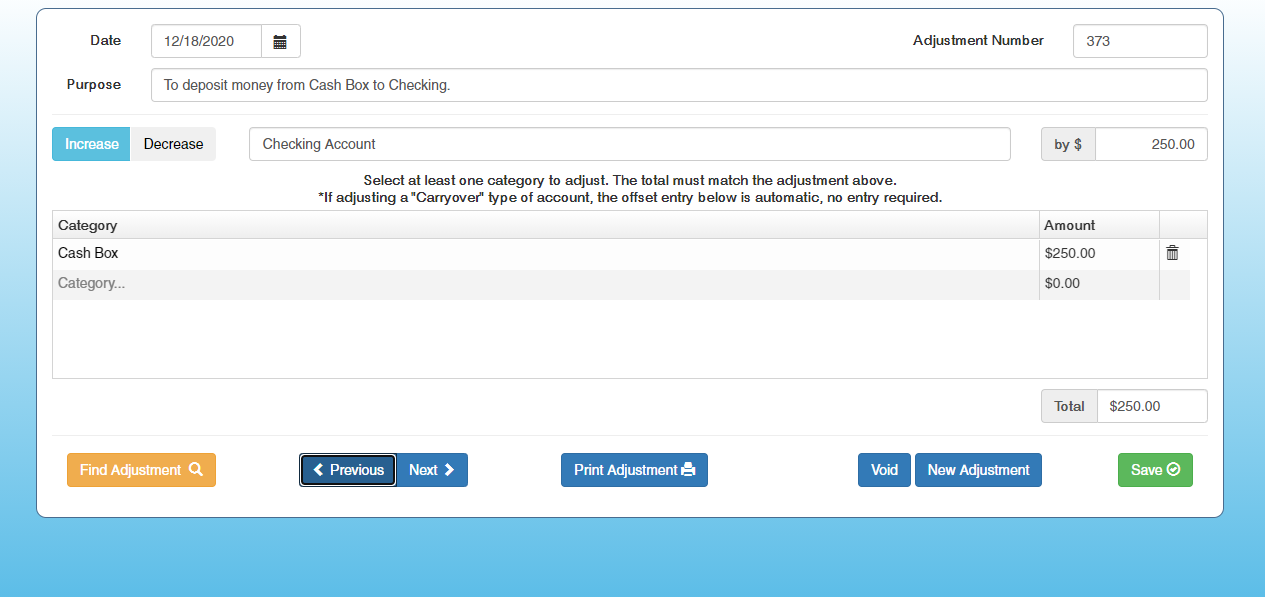Open the empty Category... row selector
Image resolution: width=1265 pixels, height=597 pixels.
(545, 284)
